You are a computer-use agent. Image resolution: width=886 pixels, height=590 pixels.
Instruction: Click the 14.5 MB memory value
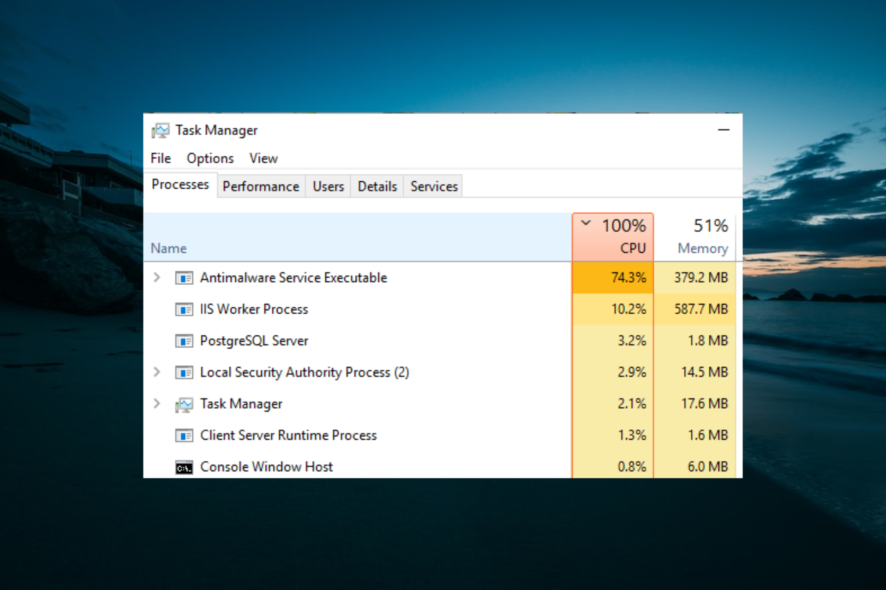click(x=704, y=372)
